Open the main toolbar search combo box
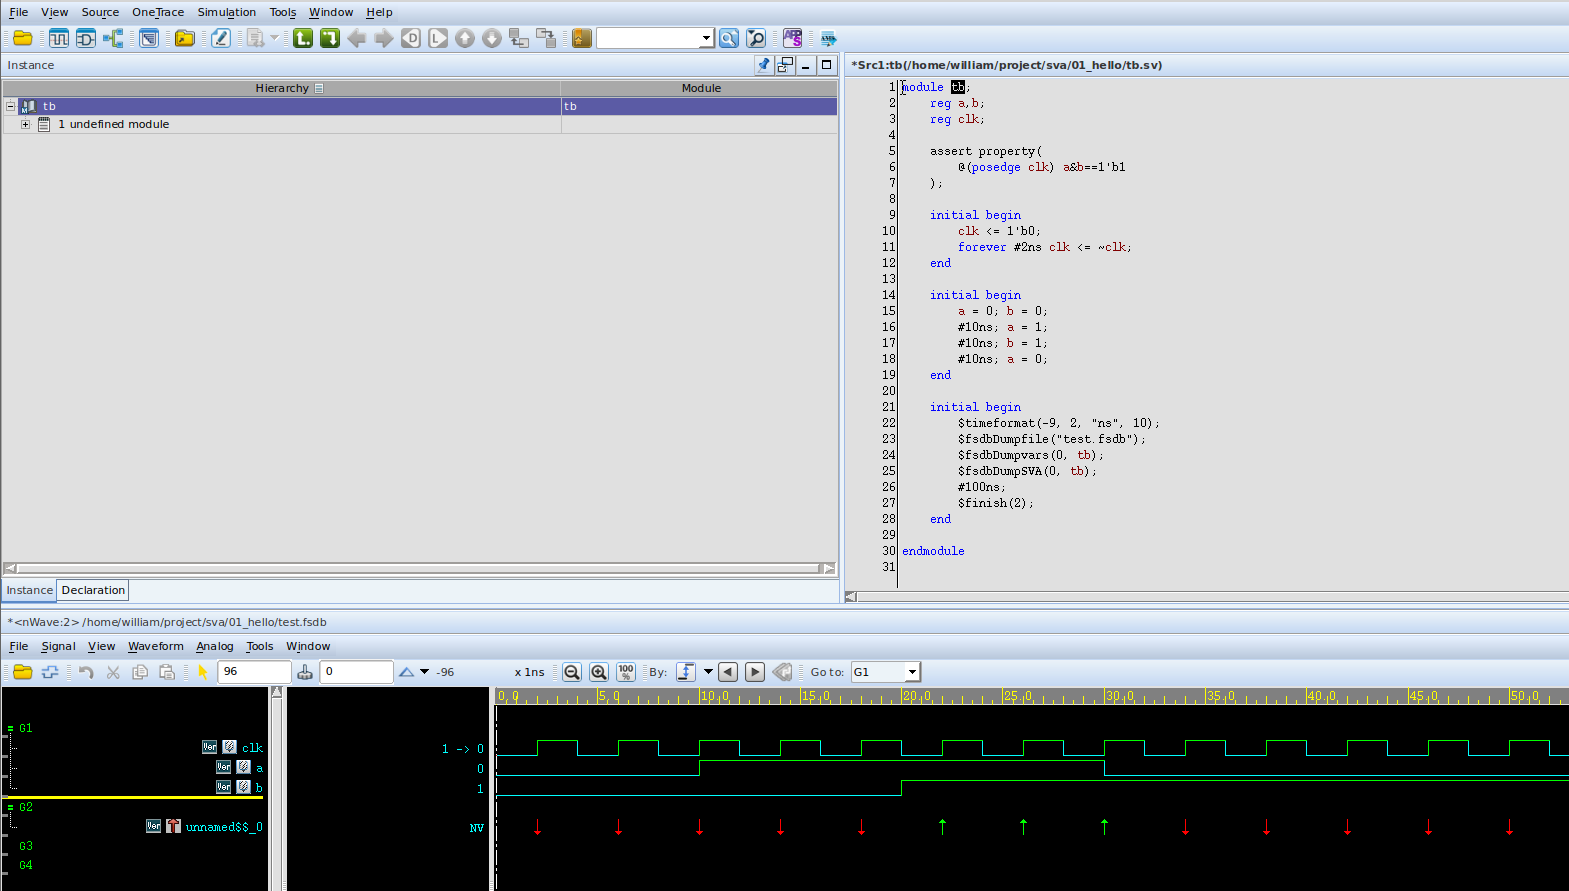The image size is (1569, 891). [x=655, y=38]
